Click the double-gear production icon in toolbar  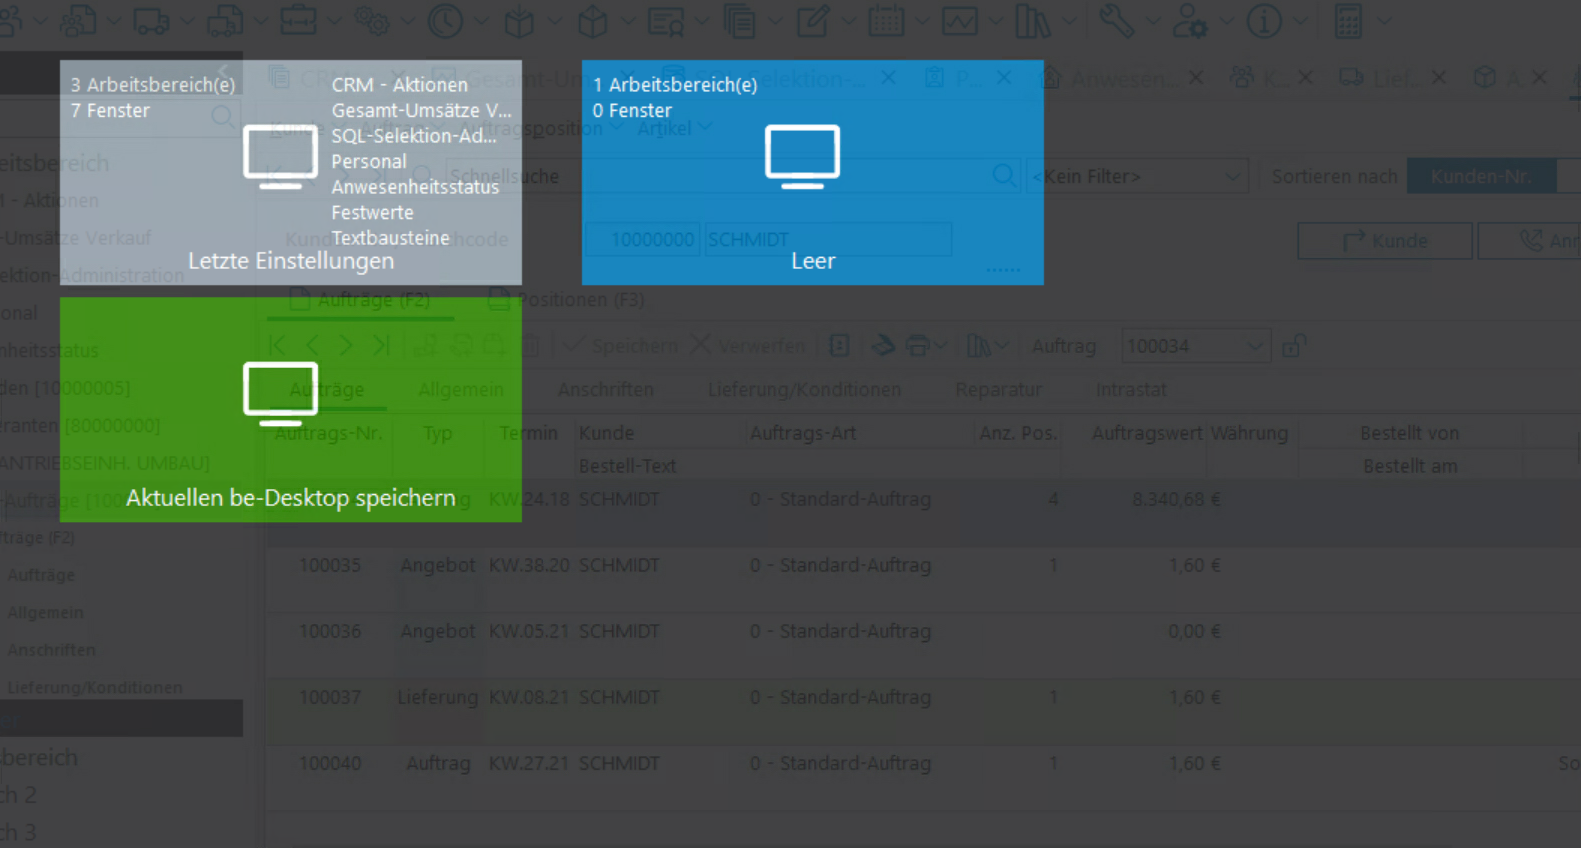(372, 21)
